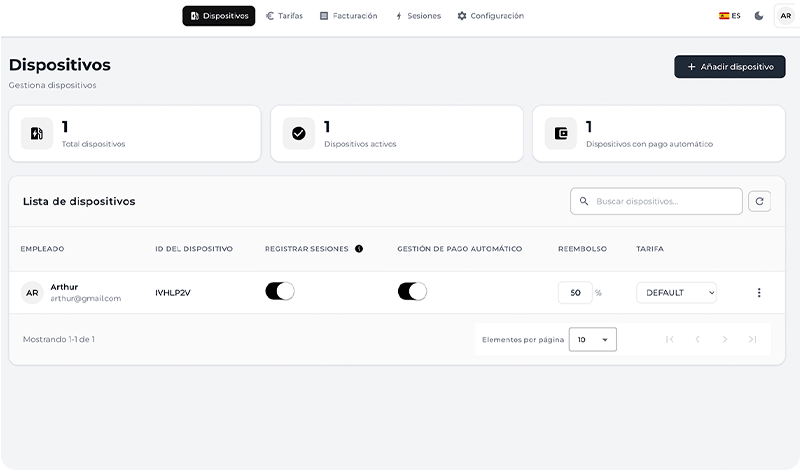Disable Registrar Sesiones toggle for Arthur
Image resolution: width=800 pixels, height=470 pixels.
[279, 291]
